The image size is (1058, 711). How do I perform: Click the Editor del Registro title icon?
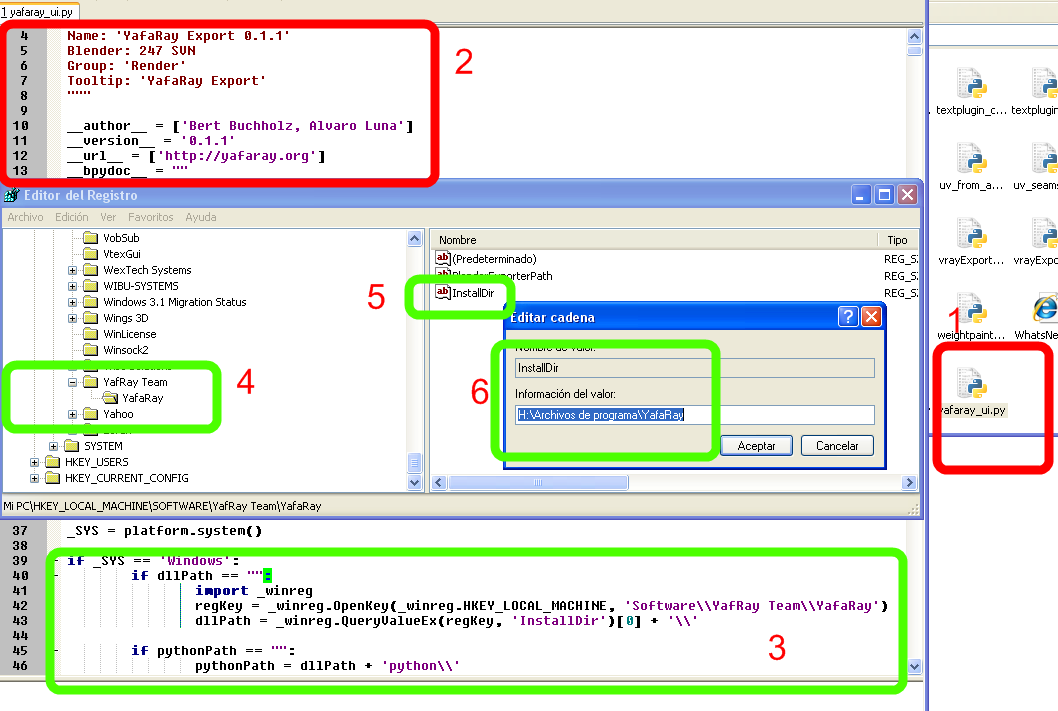[11, 196]
